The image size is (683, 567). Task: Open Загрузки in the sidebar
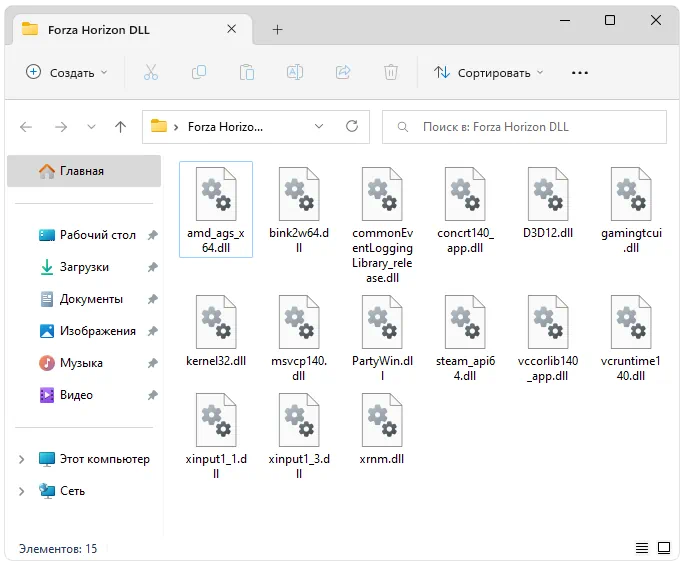pos(74,267)
